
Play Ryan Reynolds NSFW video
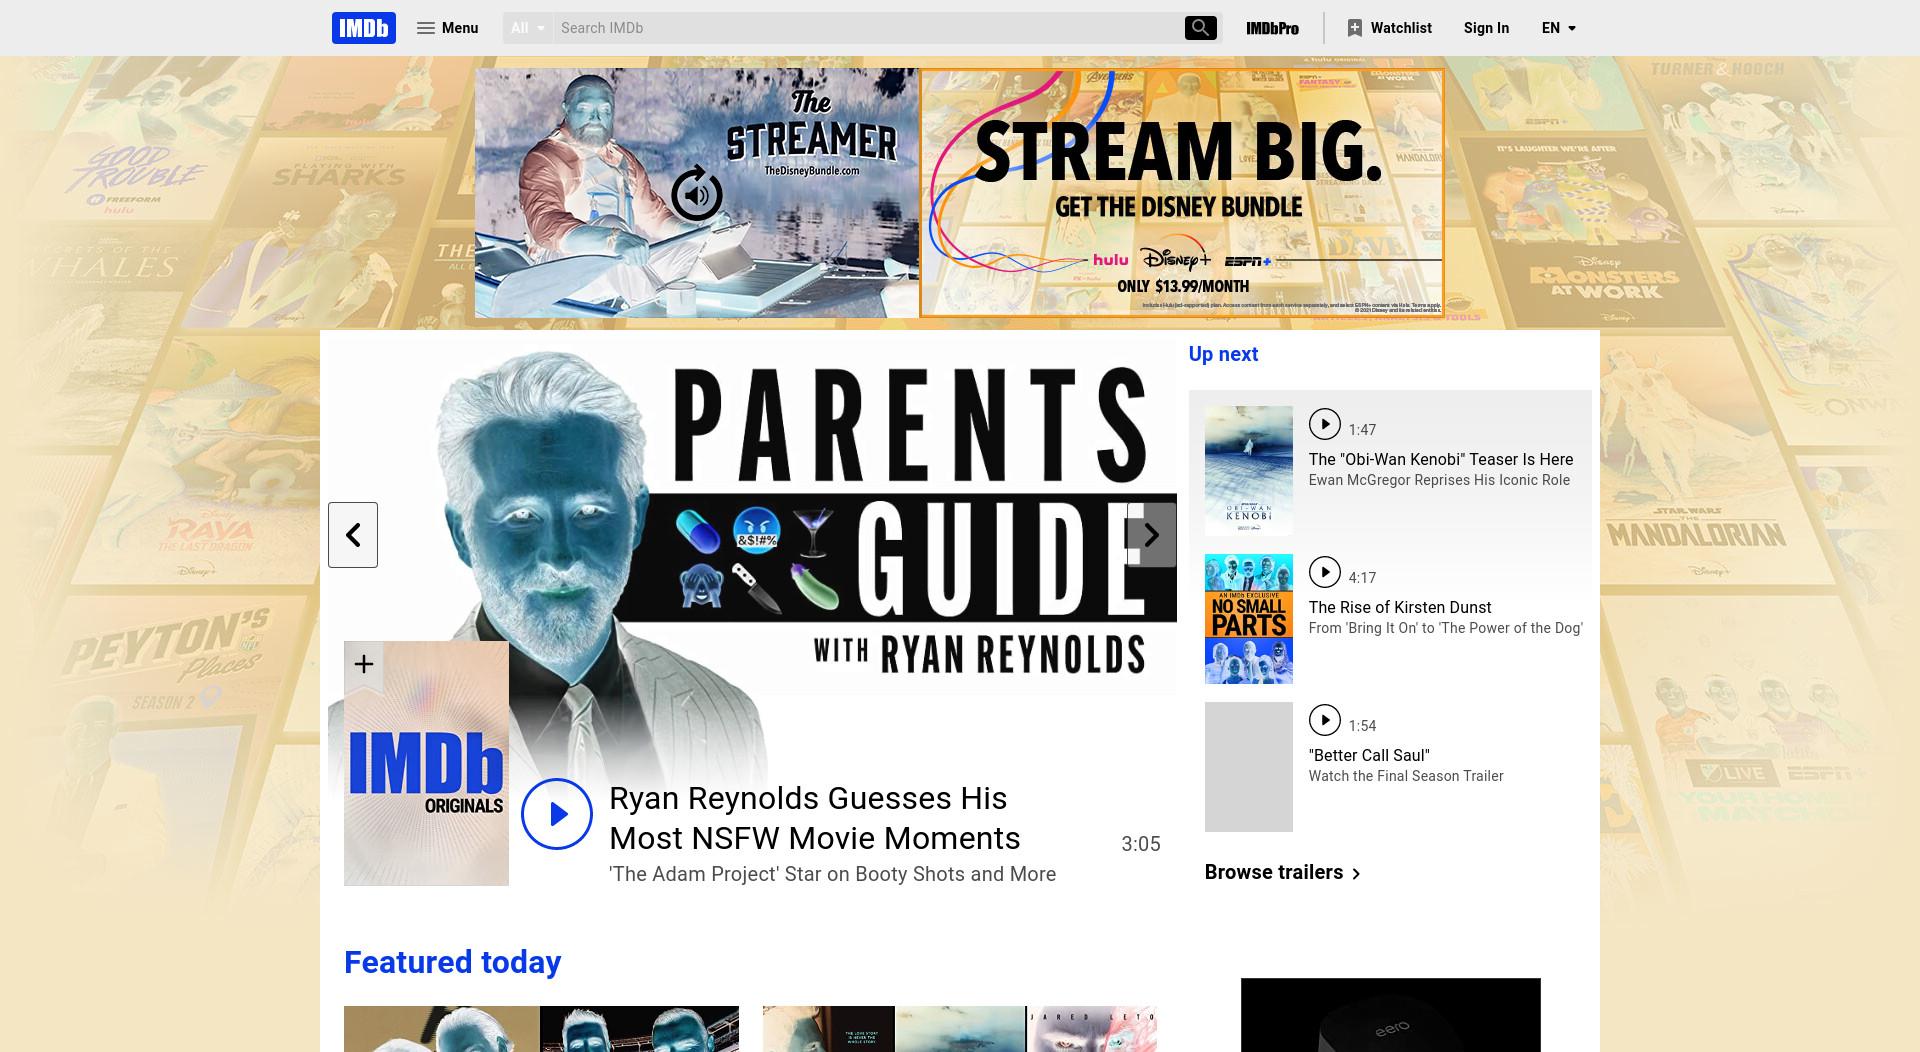(x=557, y=814)
